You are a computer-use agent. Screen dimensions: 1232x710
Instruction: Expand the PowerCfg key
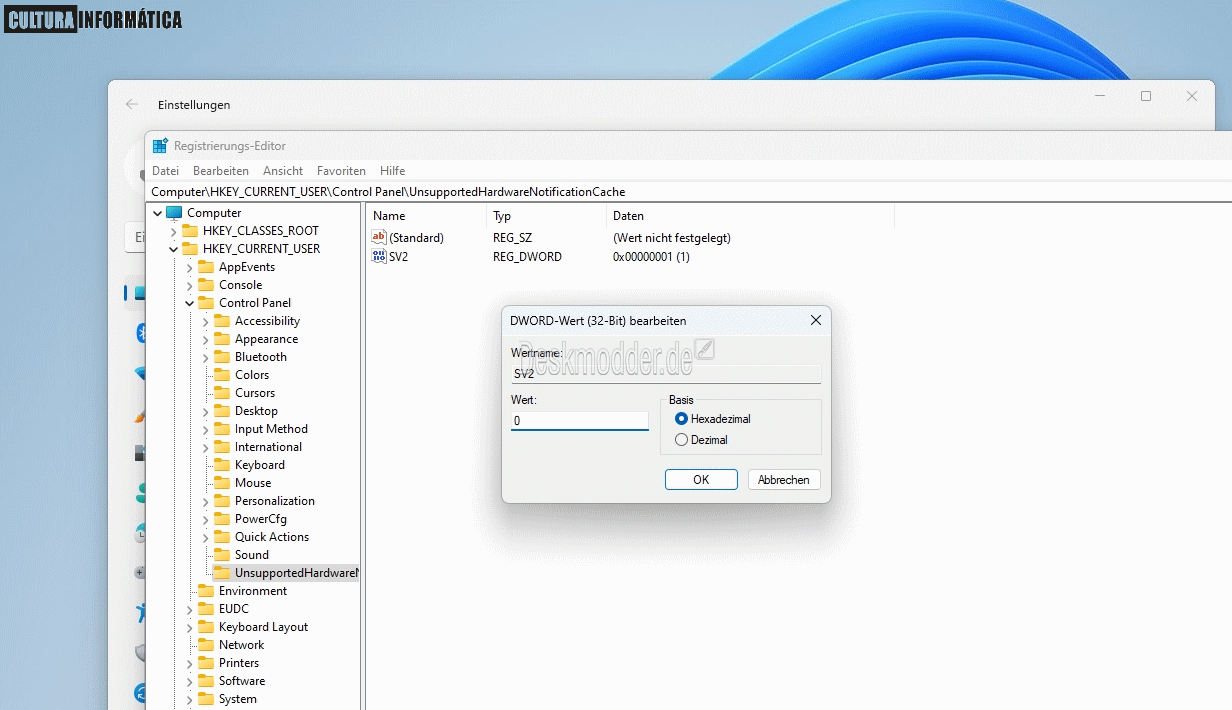(x=205, y=519)
